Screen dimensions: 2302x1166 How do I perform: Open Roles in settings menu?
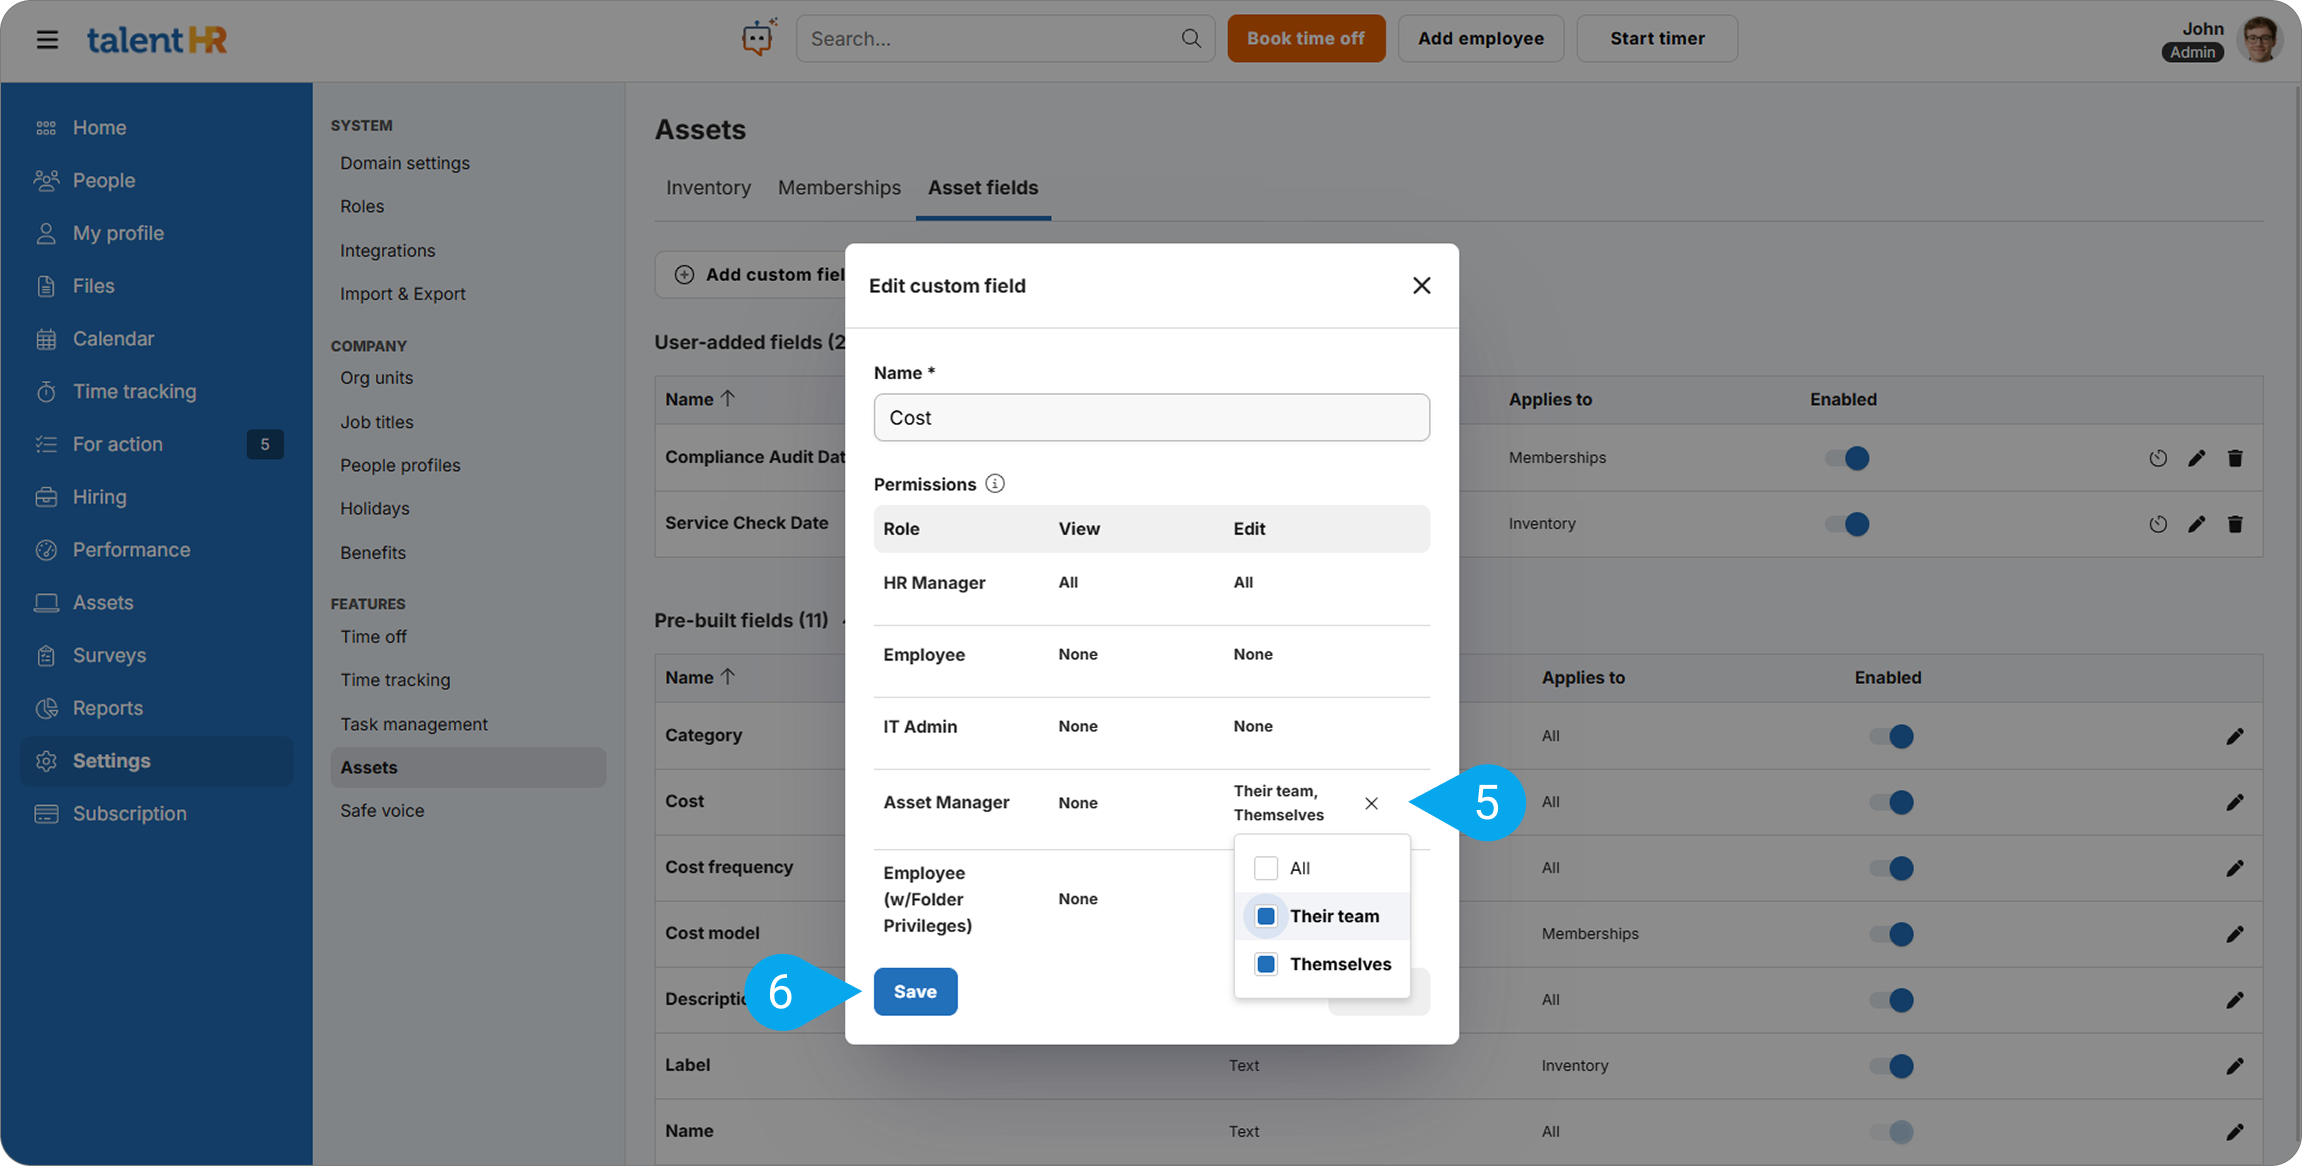click(x=362, y=206)
